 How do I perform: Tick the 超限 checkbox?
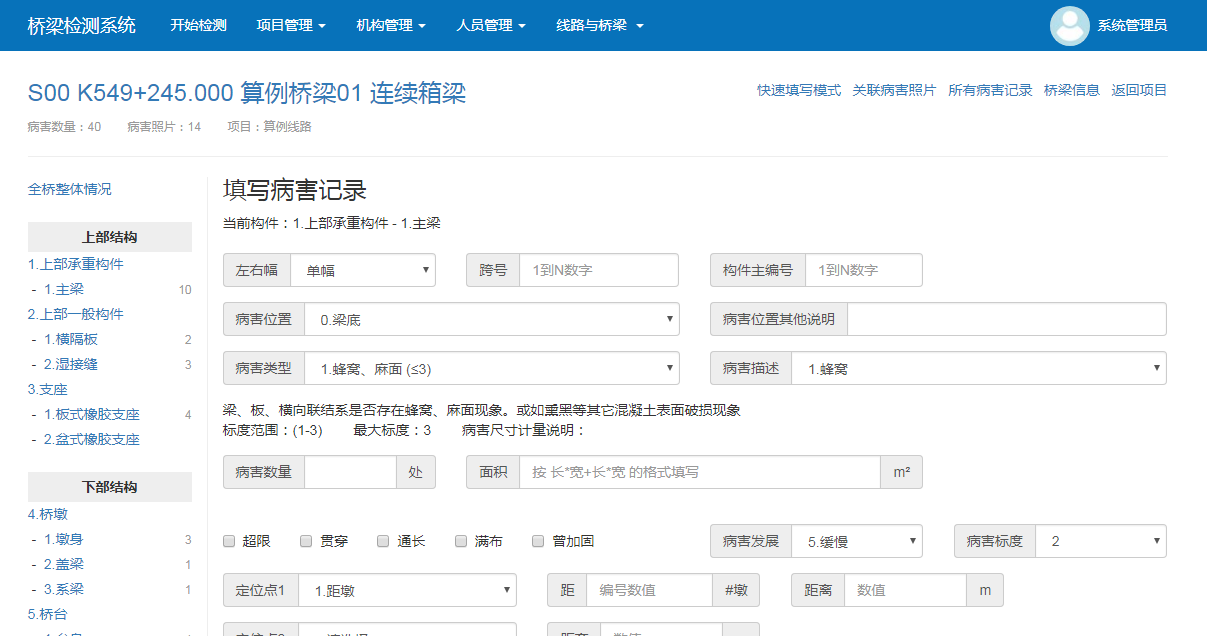pos(229,541)
